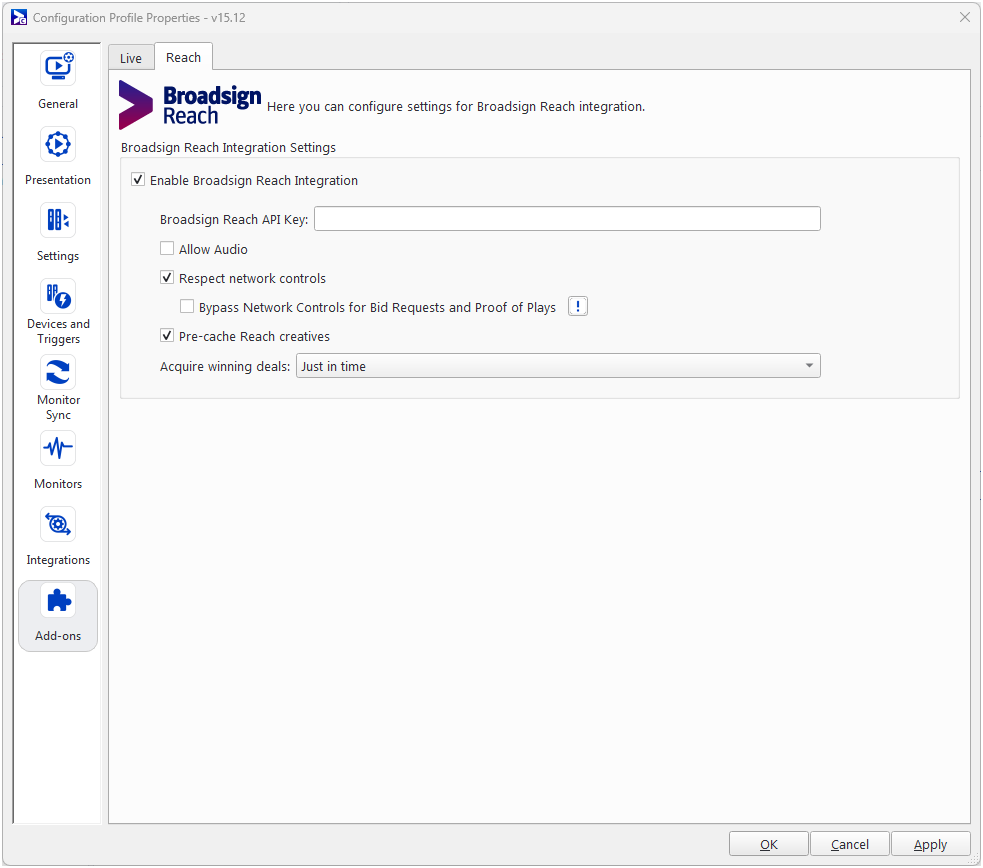Open the Integrations section icon

point(58,524)
